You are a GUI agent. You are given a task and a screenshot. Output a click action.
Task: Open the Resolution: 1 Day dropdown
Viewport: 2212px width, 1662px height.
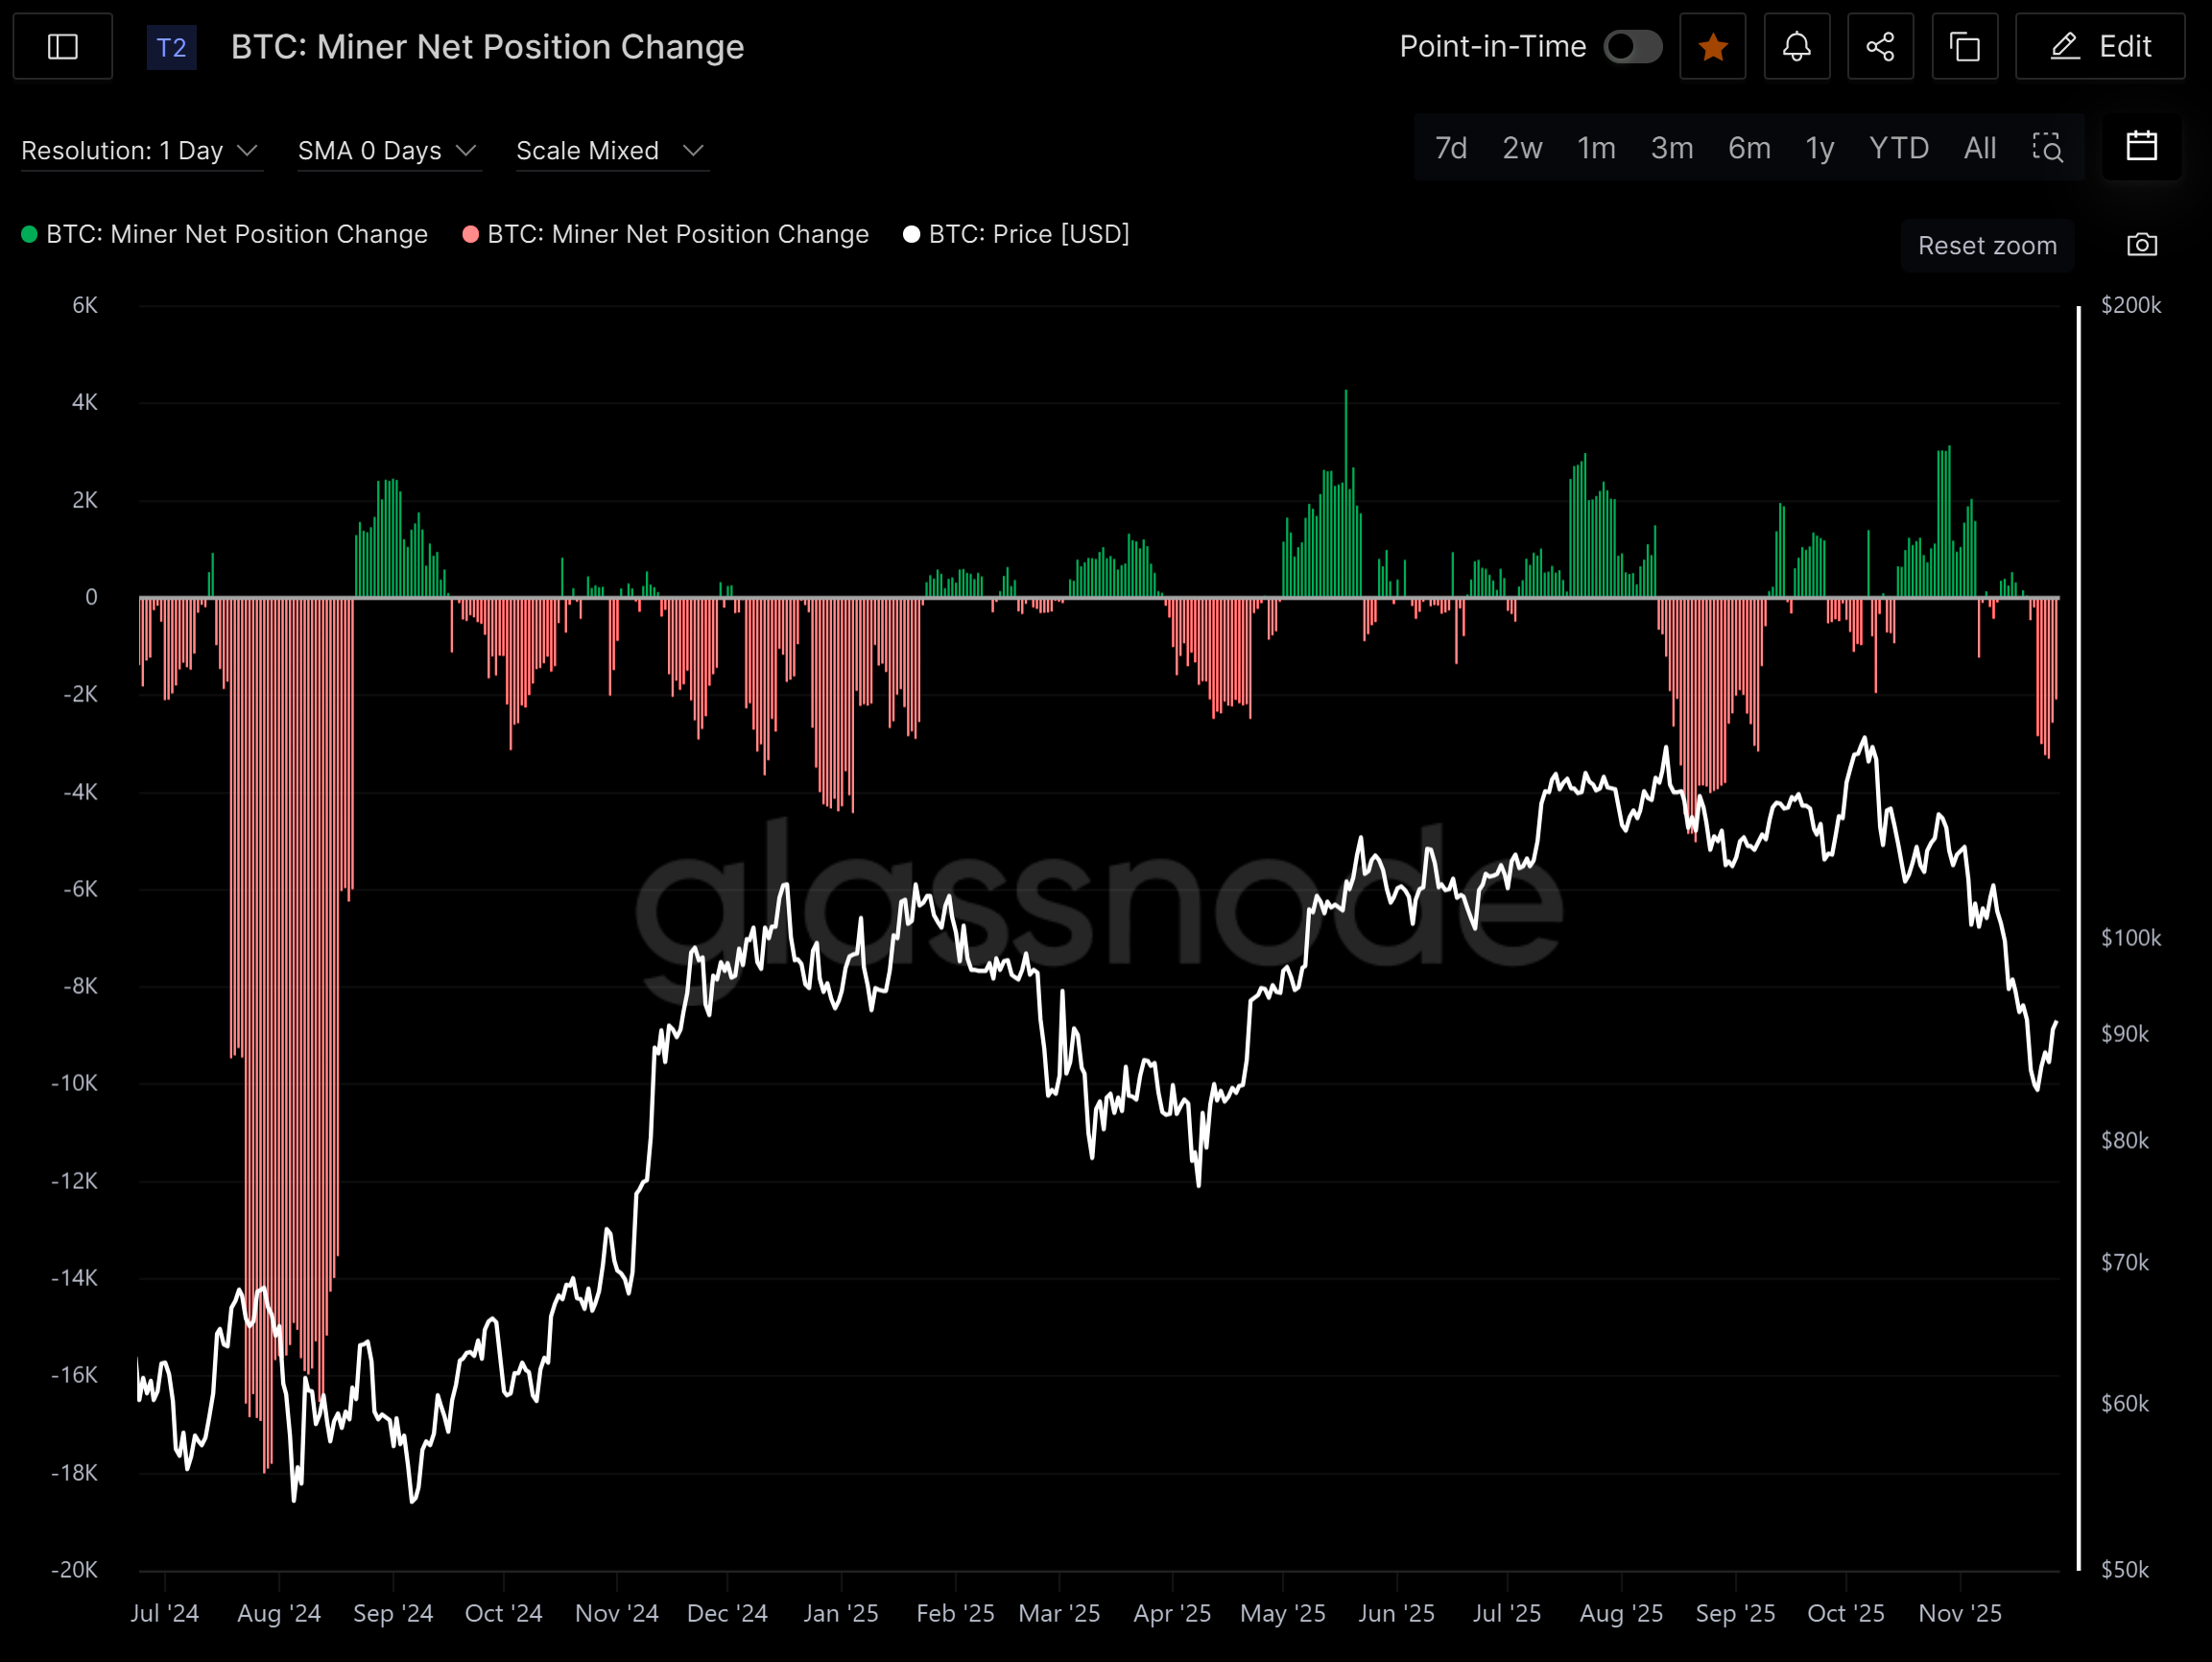(x=140, y=151)
